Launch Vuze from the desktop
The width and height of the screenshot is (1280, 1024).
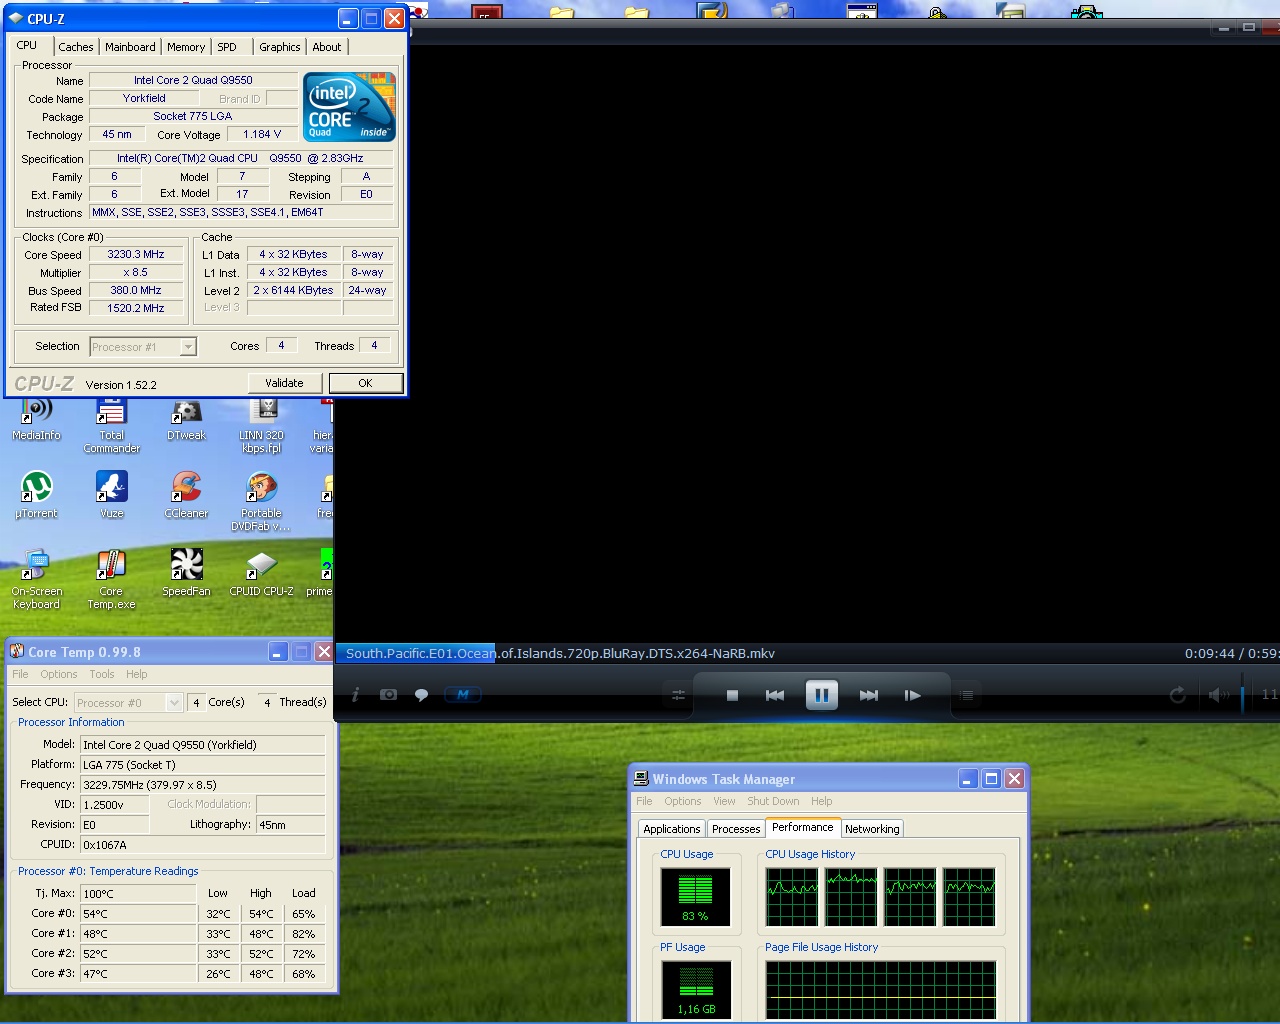pyautogui.click(x=111, y=495)
